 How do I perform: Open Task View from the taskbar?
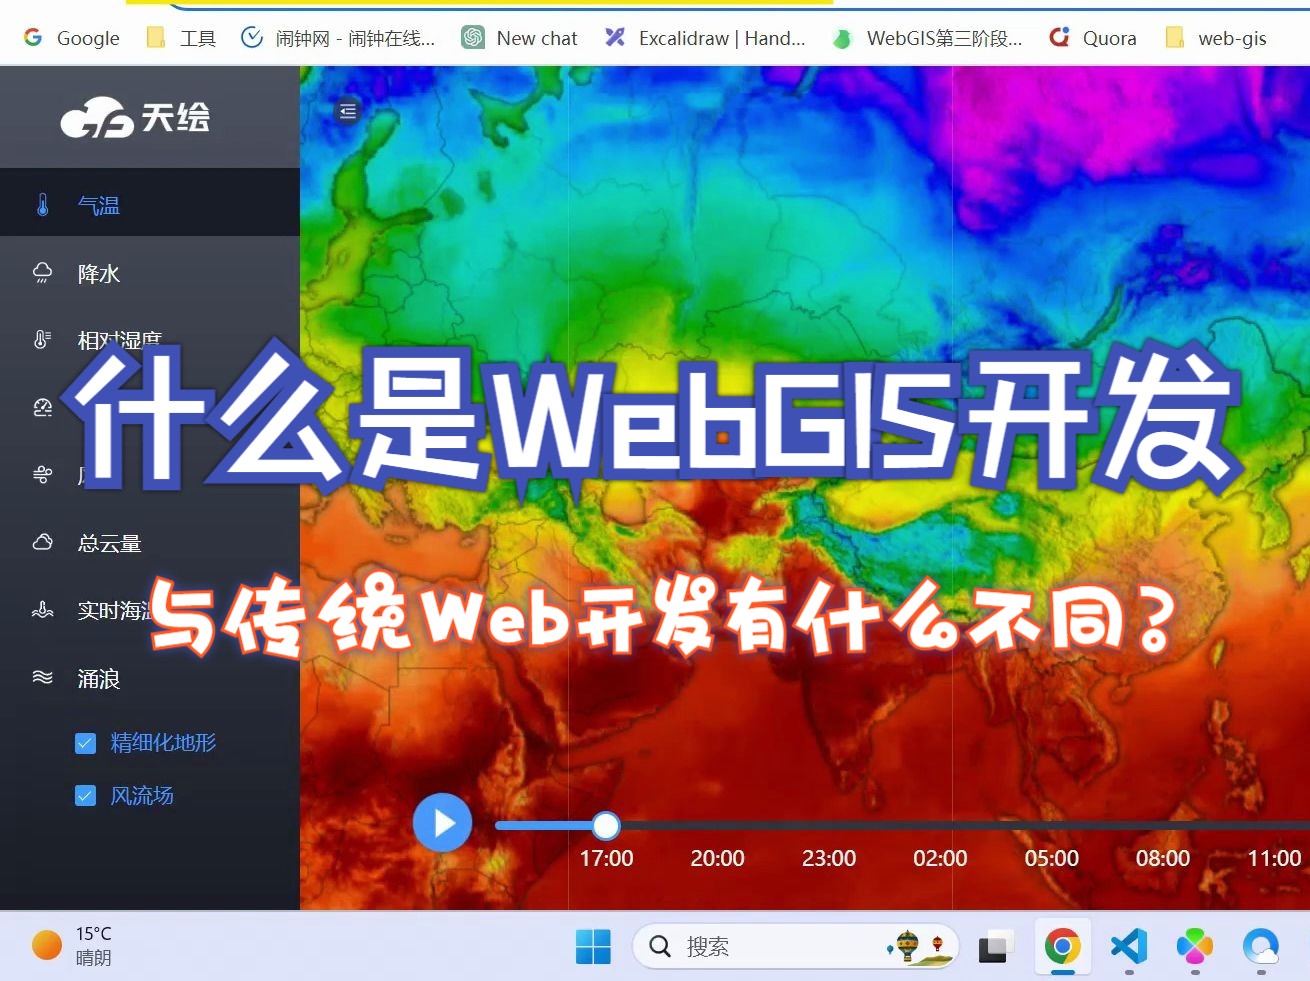996,946
